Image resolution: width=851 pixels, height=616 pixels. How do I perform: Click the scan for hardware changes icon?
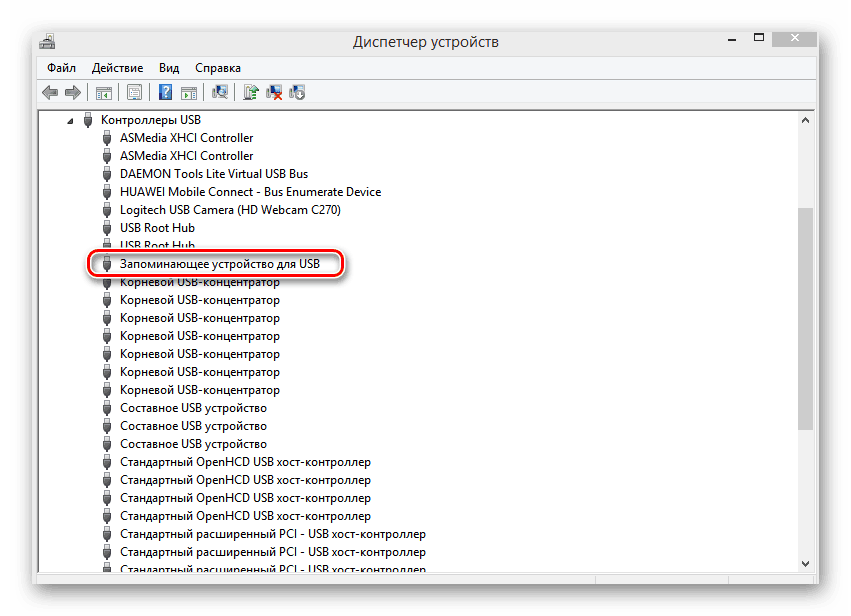pos(220,93)
